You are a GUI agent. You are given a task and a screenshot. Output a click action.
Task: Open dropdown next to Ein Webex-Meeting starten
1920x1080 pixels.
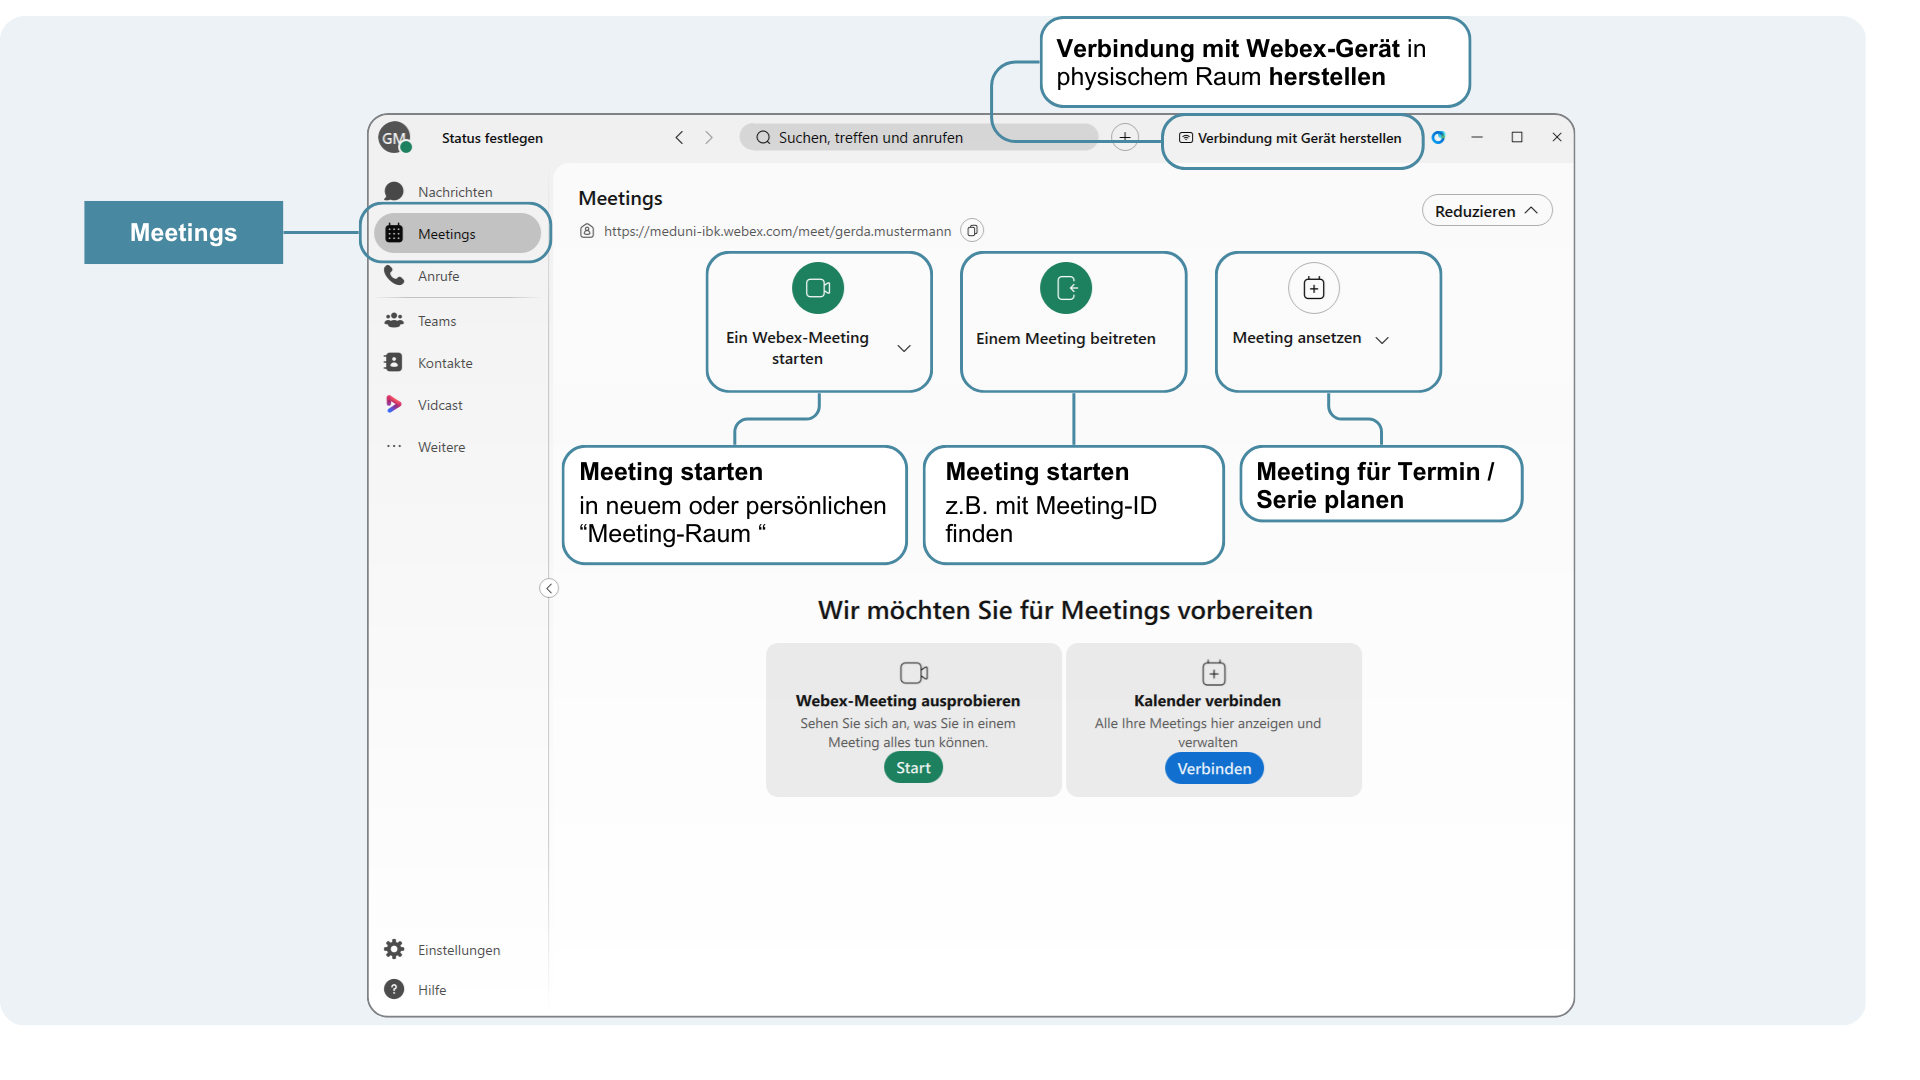coord(904,348)
